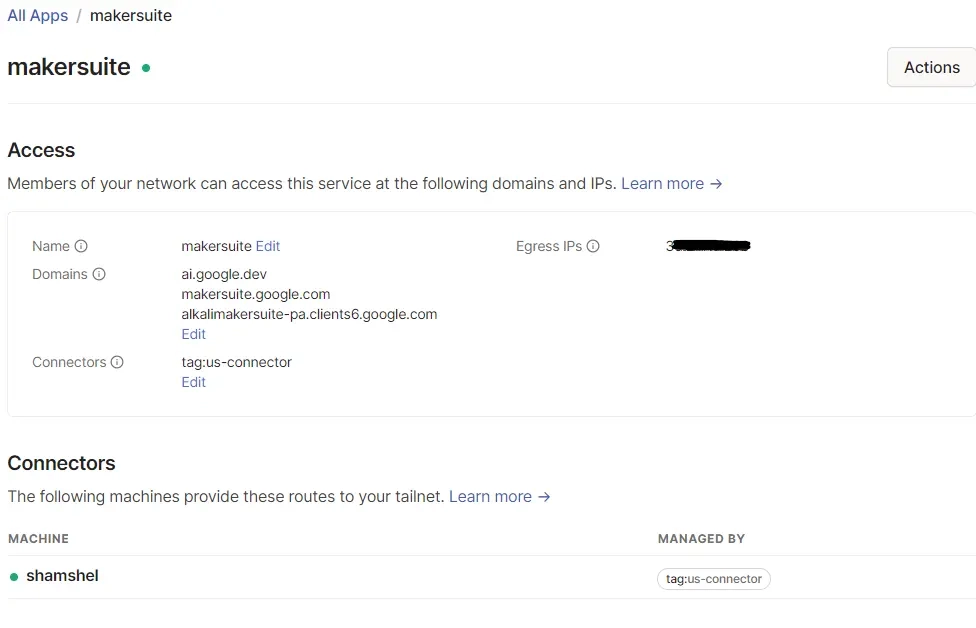This screenshot has width=976, height=628.
Task: Click the arrow icon after Connectors Learn more
Action: pyautogui.click(x=543, y=497)
